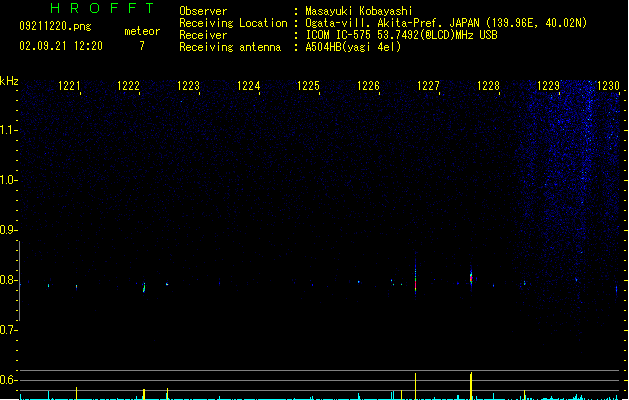629x400 pixels.
Task: Click the 1223 time tick label
Action: coord(188,86)
